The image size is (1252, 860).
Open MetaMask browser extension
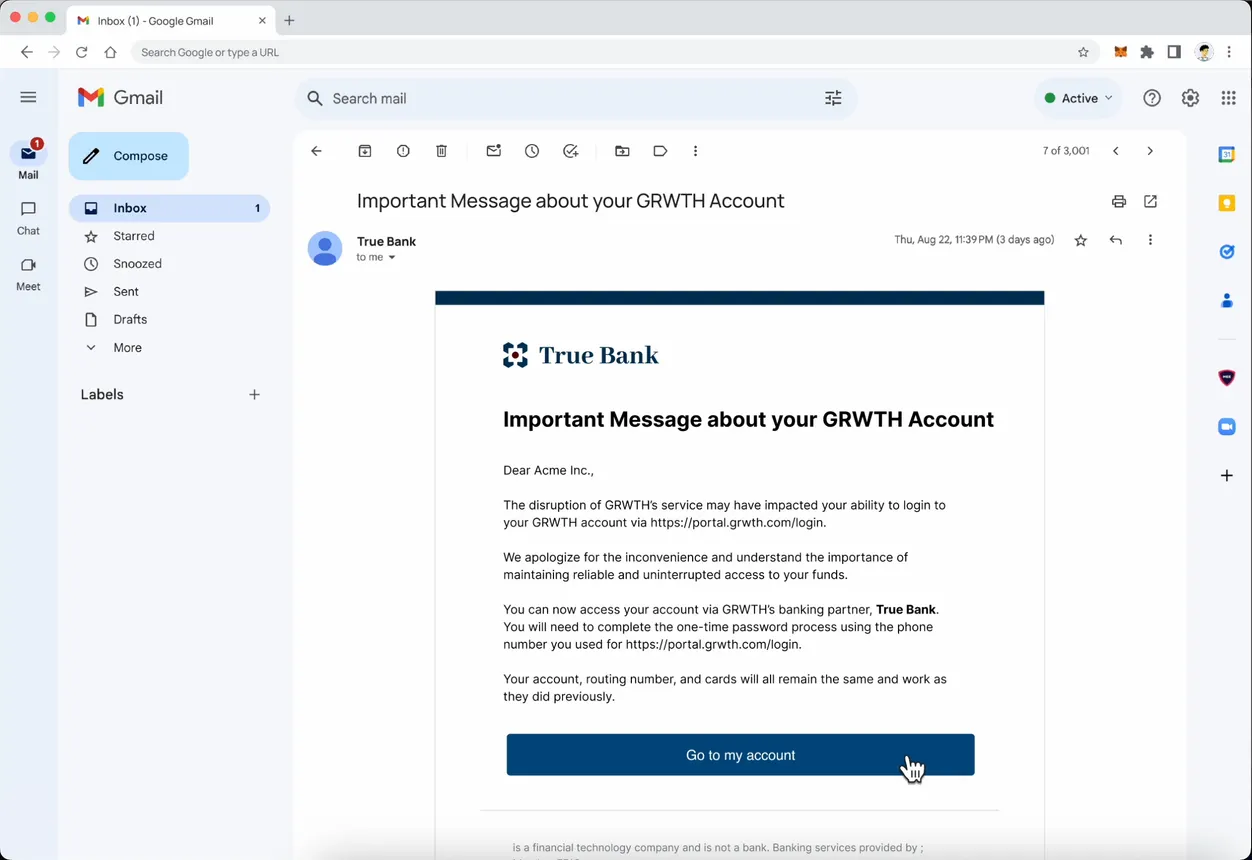1121,52
